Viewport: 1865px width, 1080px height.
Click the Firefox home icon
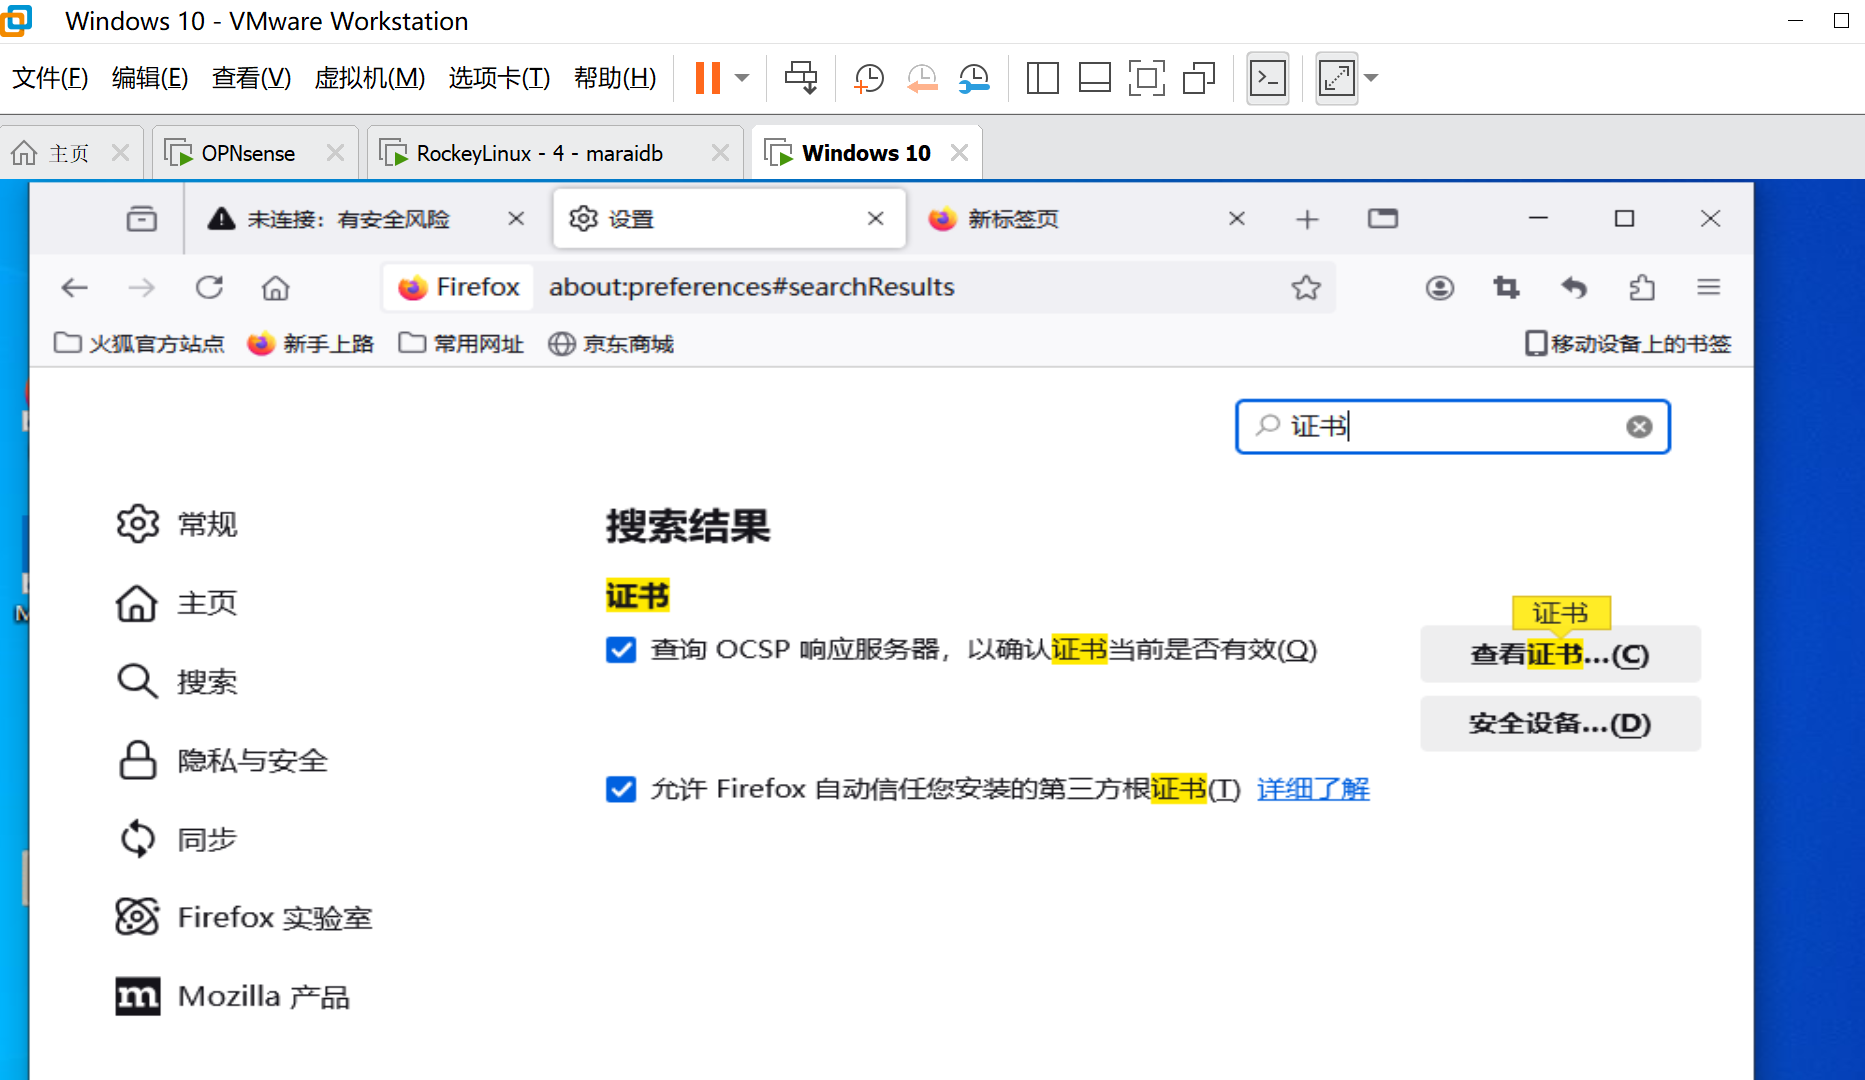pos(275,288)
